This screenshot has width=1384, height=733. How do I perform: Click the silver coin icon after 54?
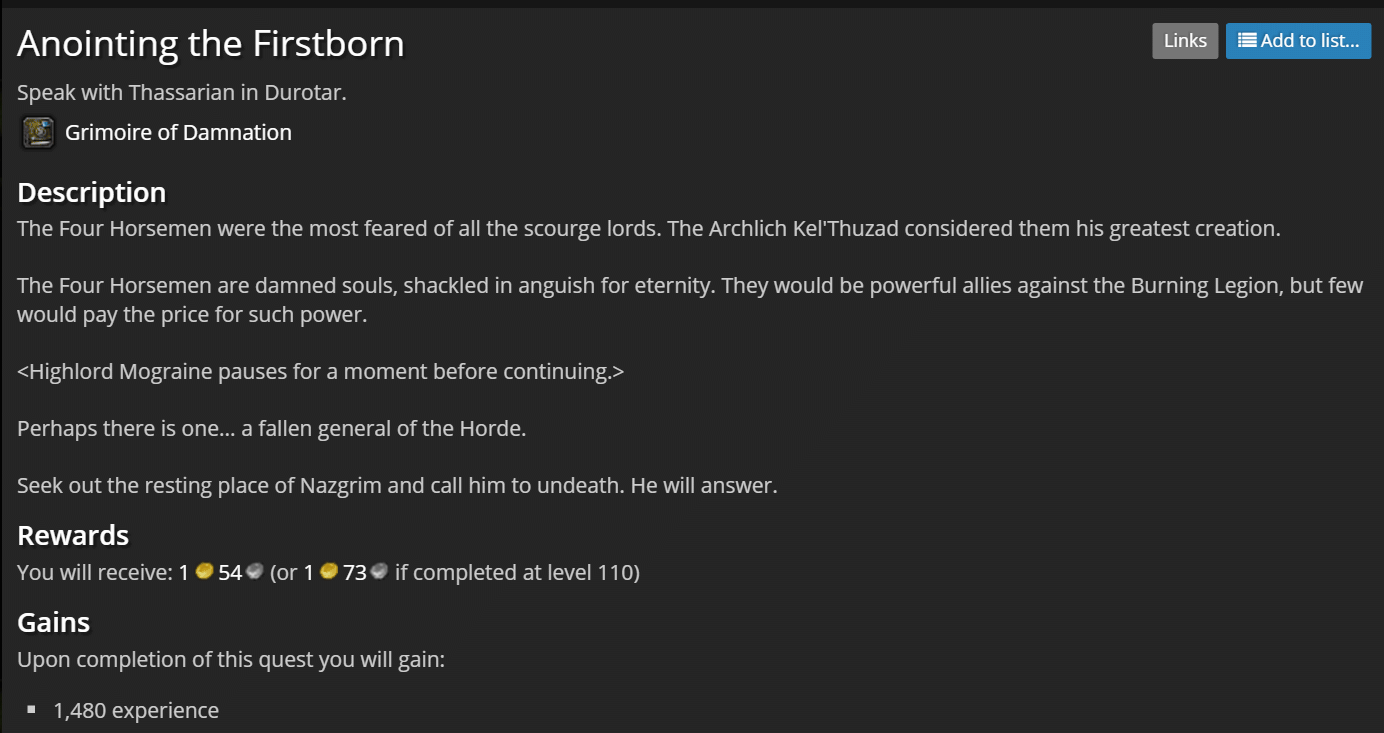pyautogui.click(x=254, y=572)
